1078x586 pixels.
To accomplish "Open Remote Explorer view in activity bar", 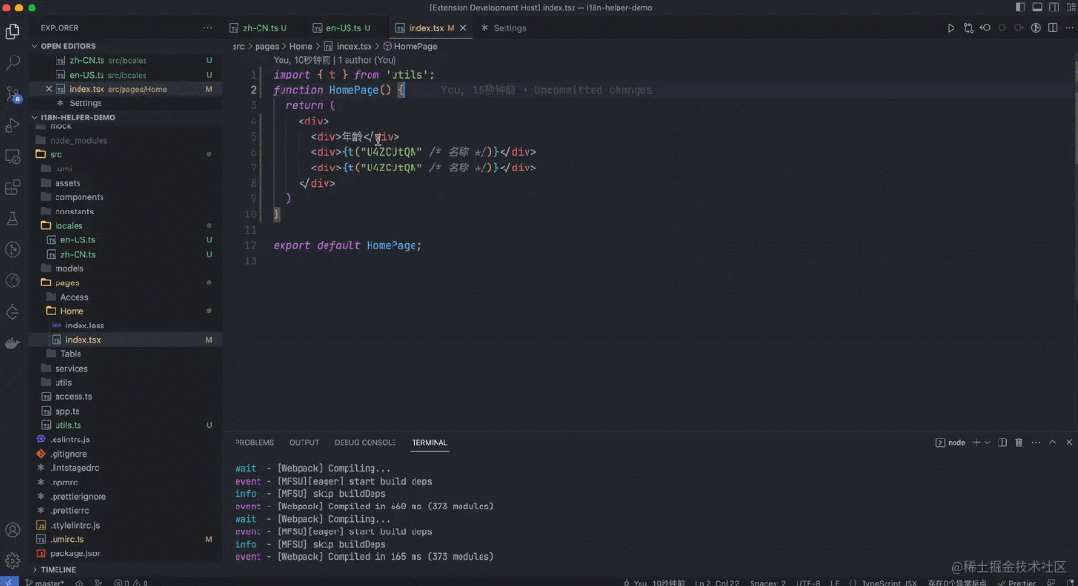I will (x=12, y=157).
